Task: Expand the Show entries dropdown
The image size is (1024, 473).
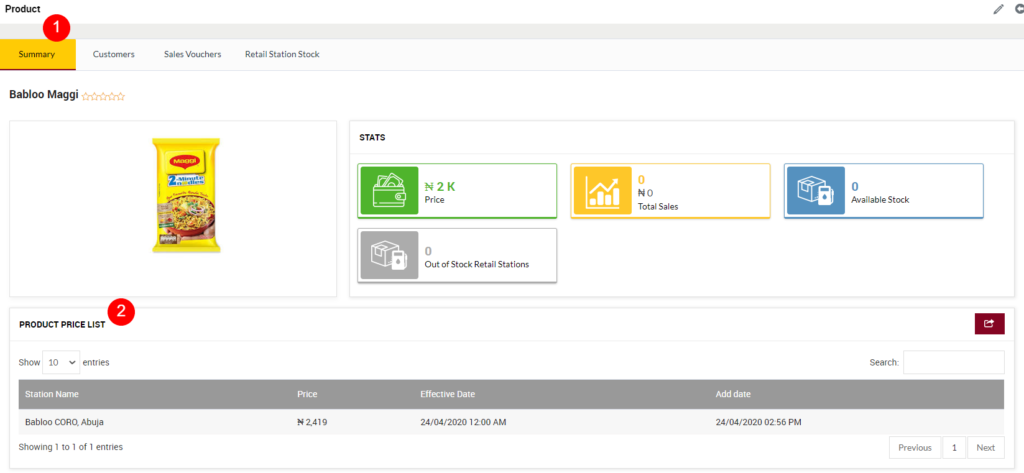Action: point(61,362)
